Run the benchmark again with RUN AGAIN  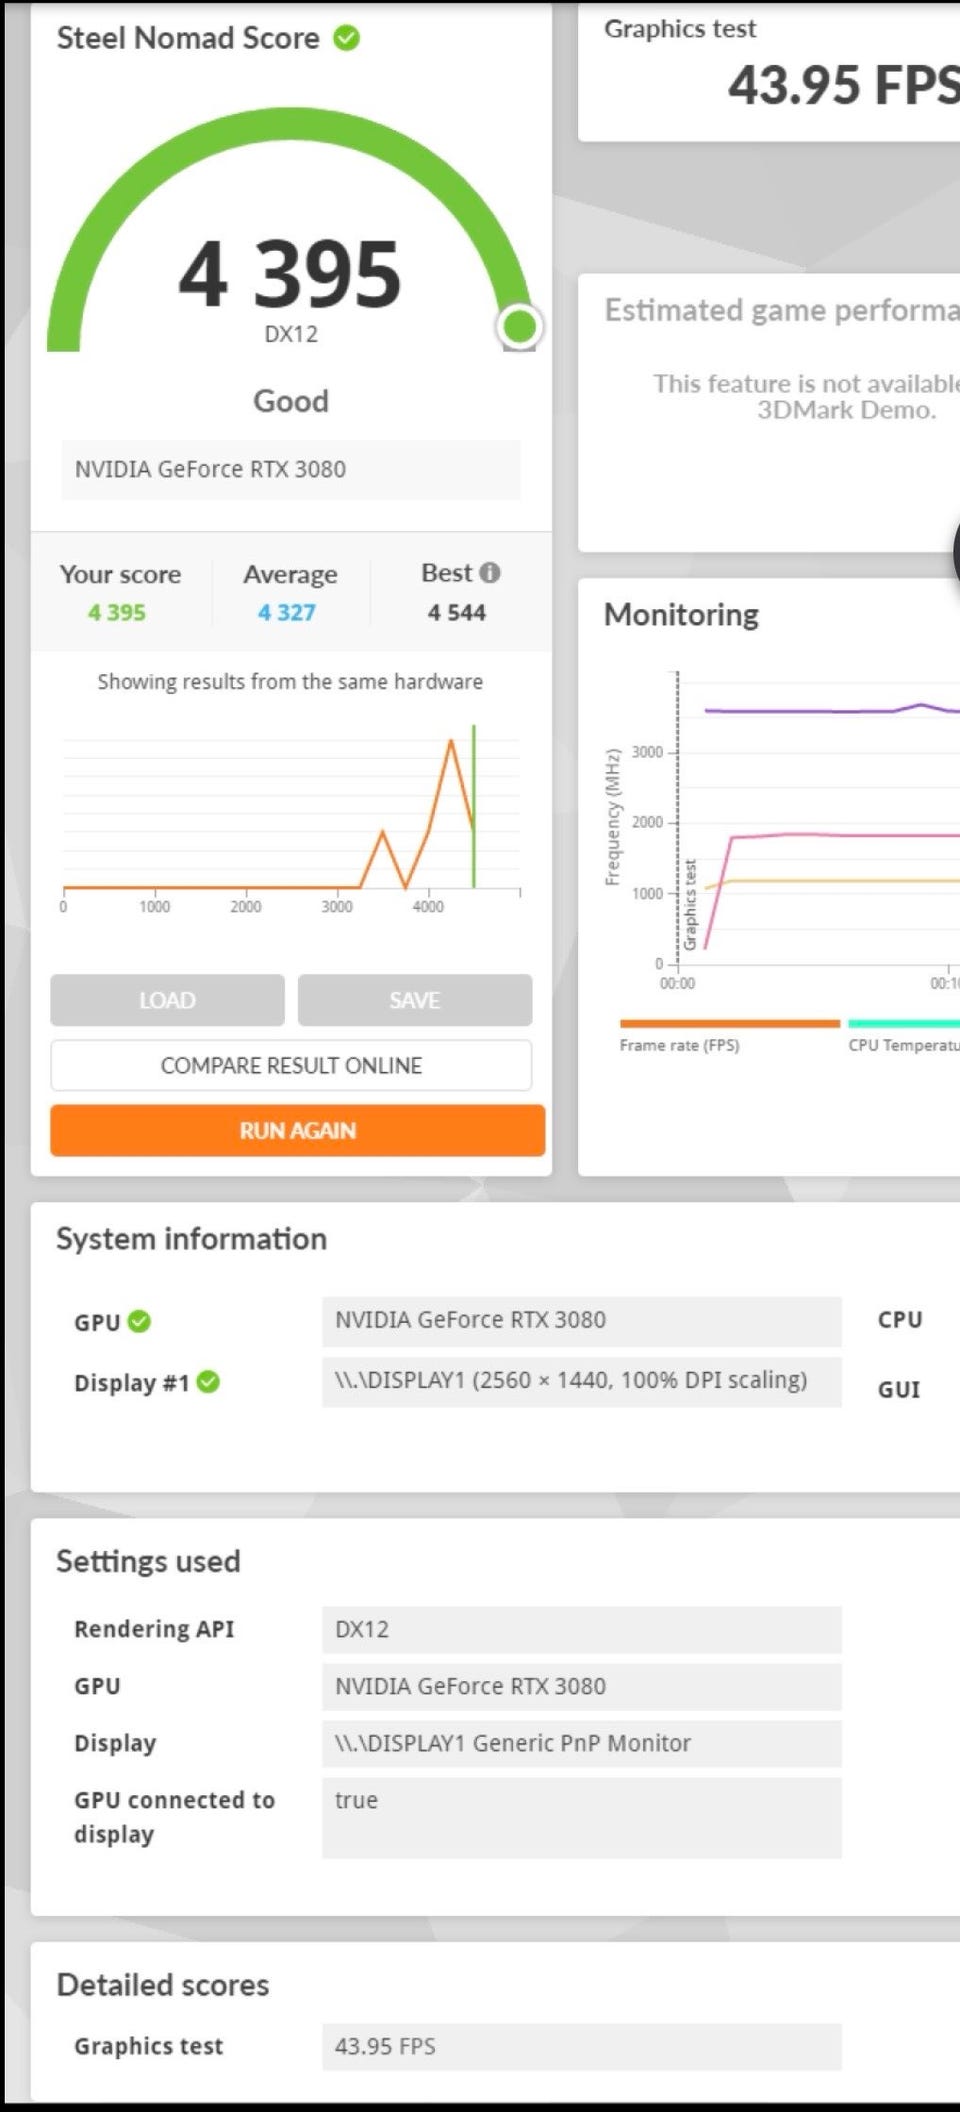point(298,1130)
